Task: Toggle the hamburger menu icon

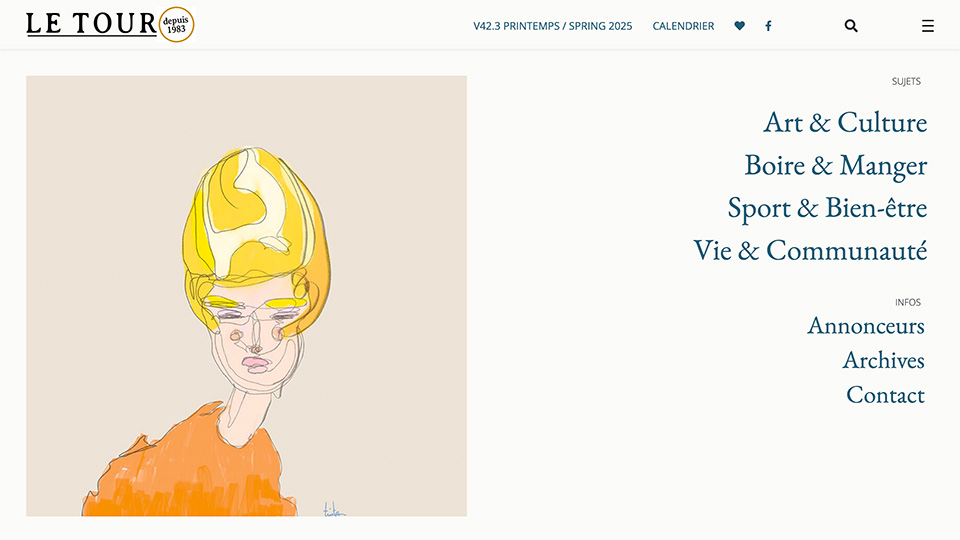Action: [x=928, y=26]
